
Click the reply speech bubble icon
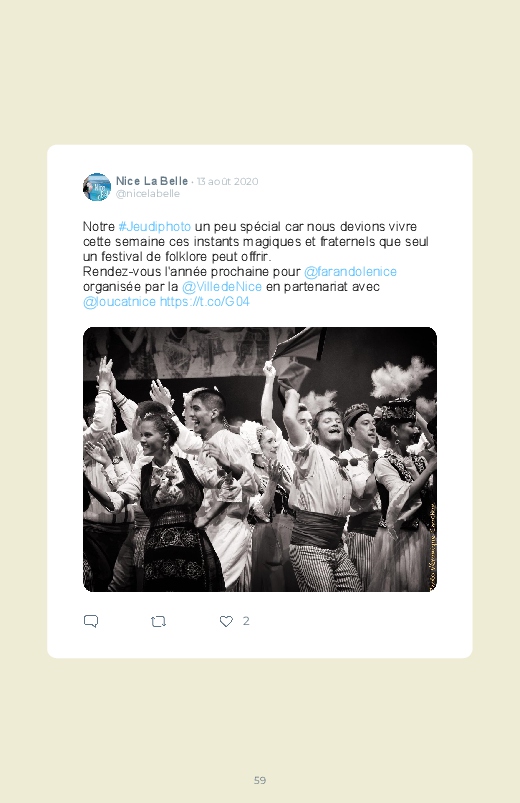click(x=91, y=621)
